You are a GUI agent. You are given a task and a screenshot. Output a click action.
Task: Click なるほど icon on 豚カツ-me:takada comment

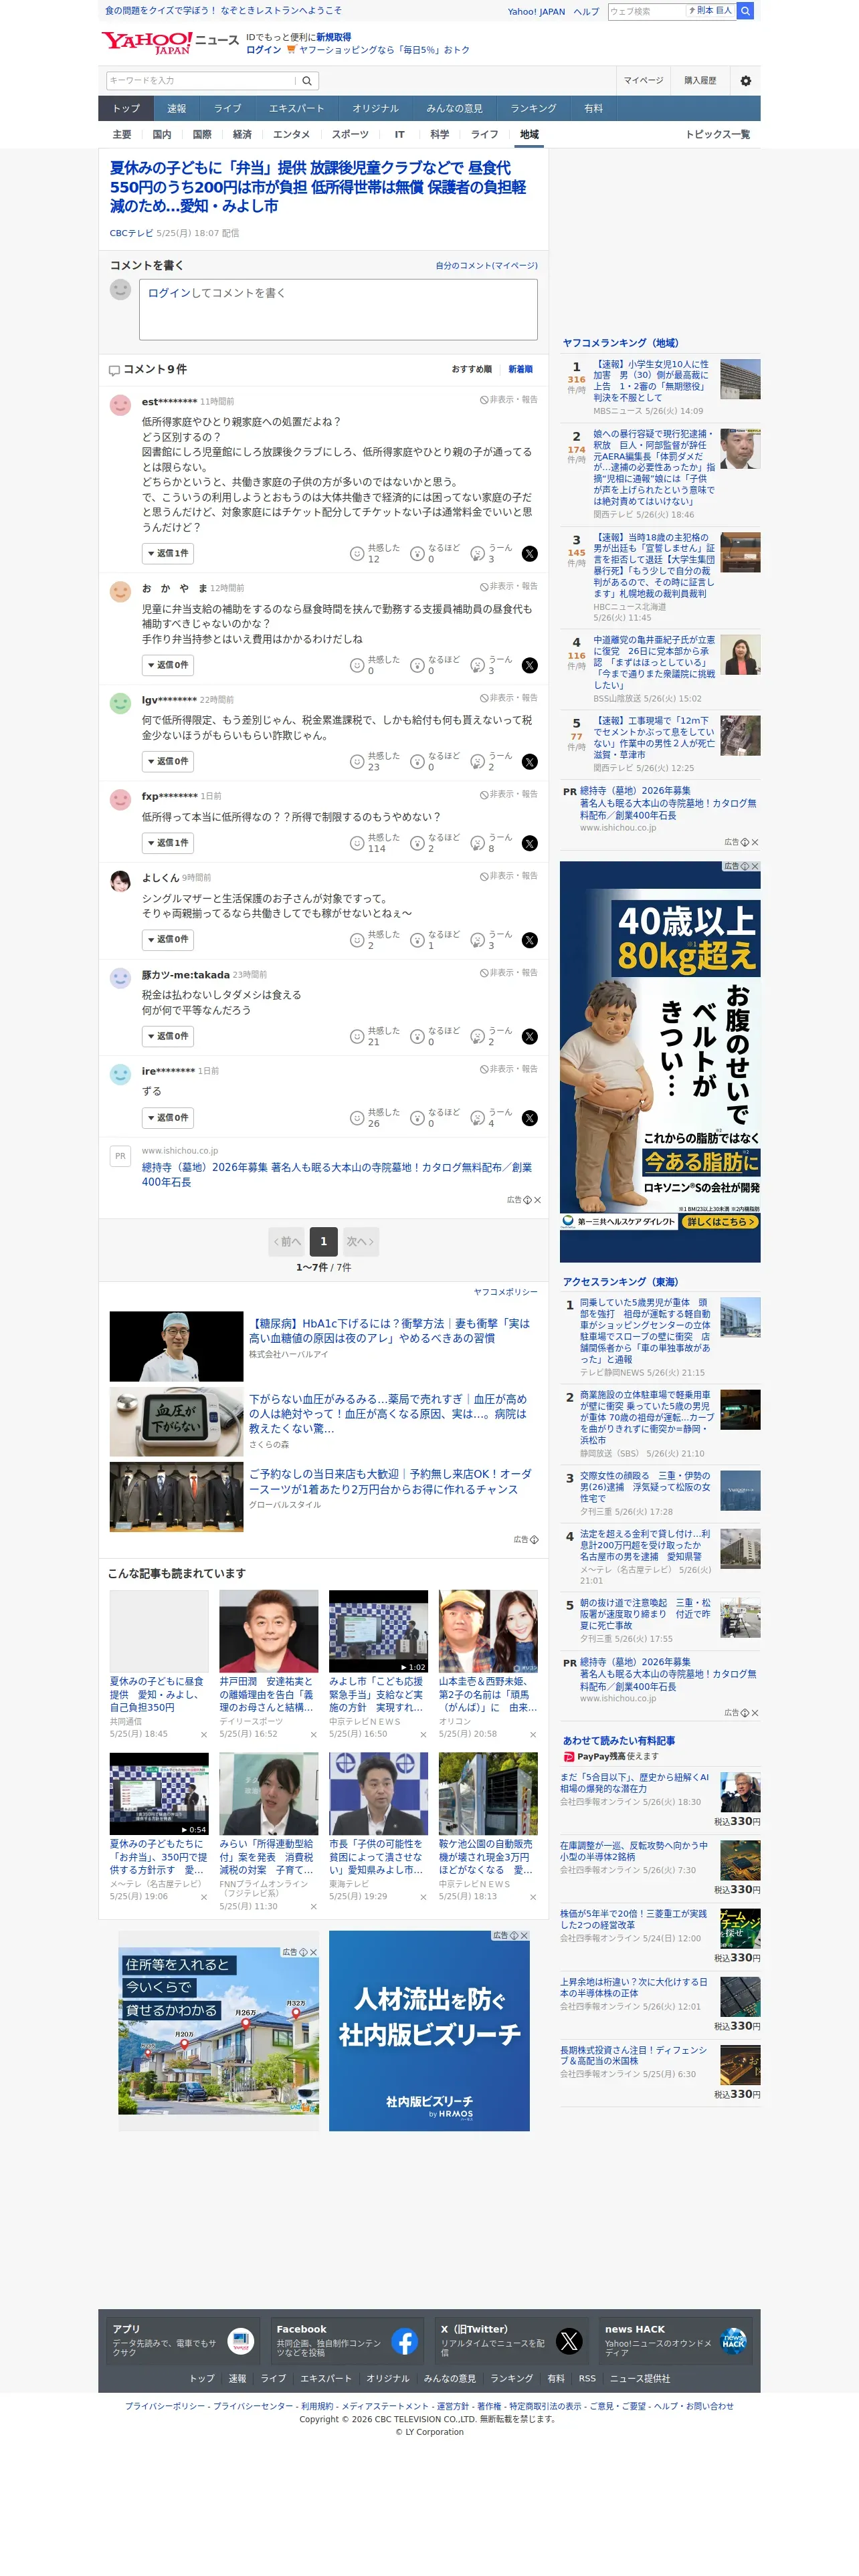click(417, 1037)
